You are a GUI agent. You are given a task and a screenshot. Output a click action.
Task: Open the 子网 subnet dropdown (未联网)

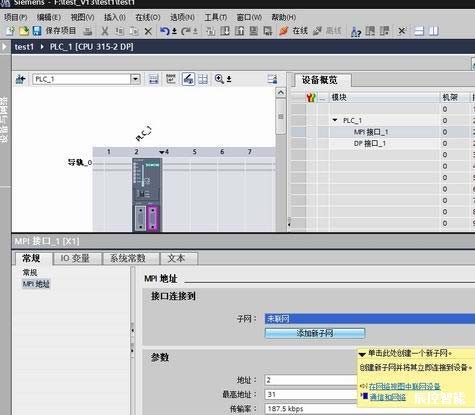point(370,319)
